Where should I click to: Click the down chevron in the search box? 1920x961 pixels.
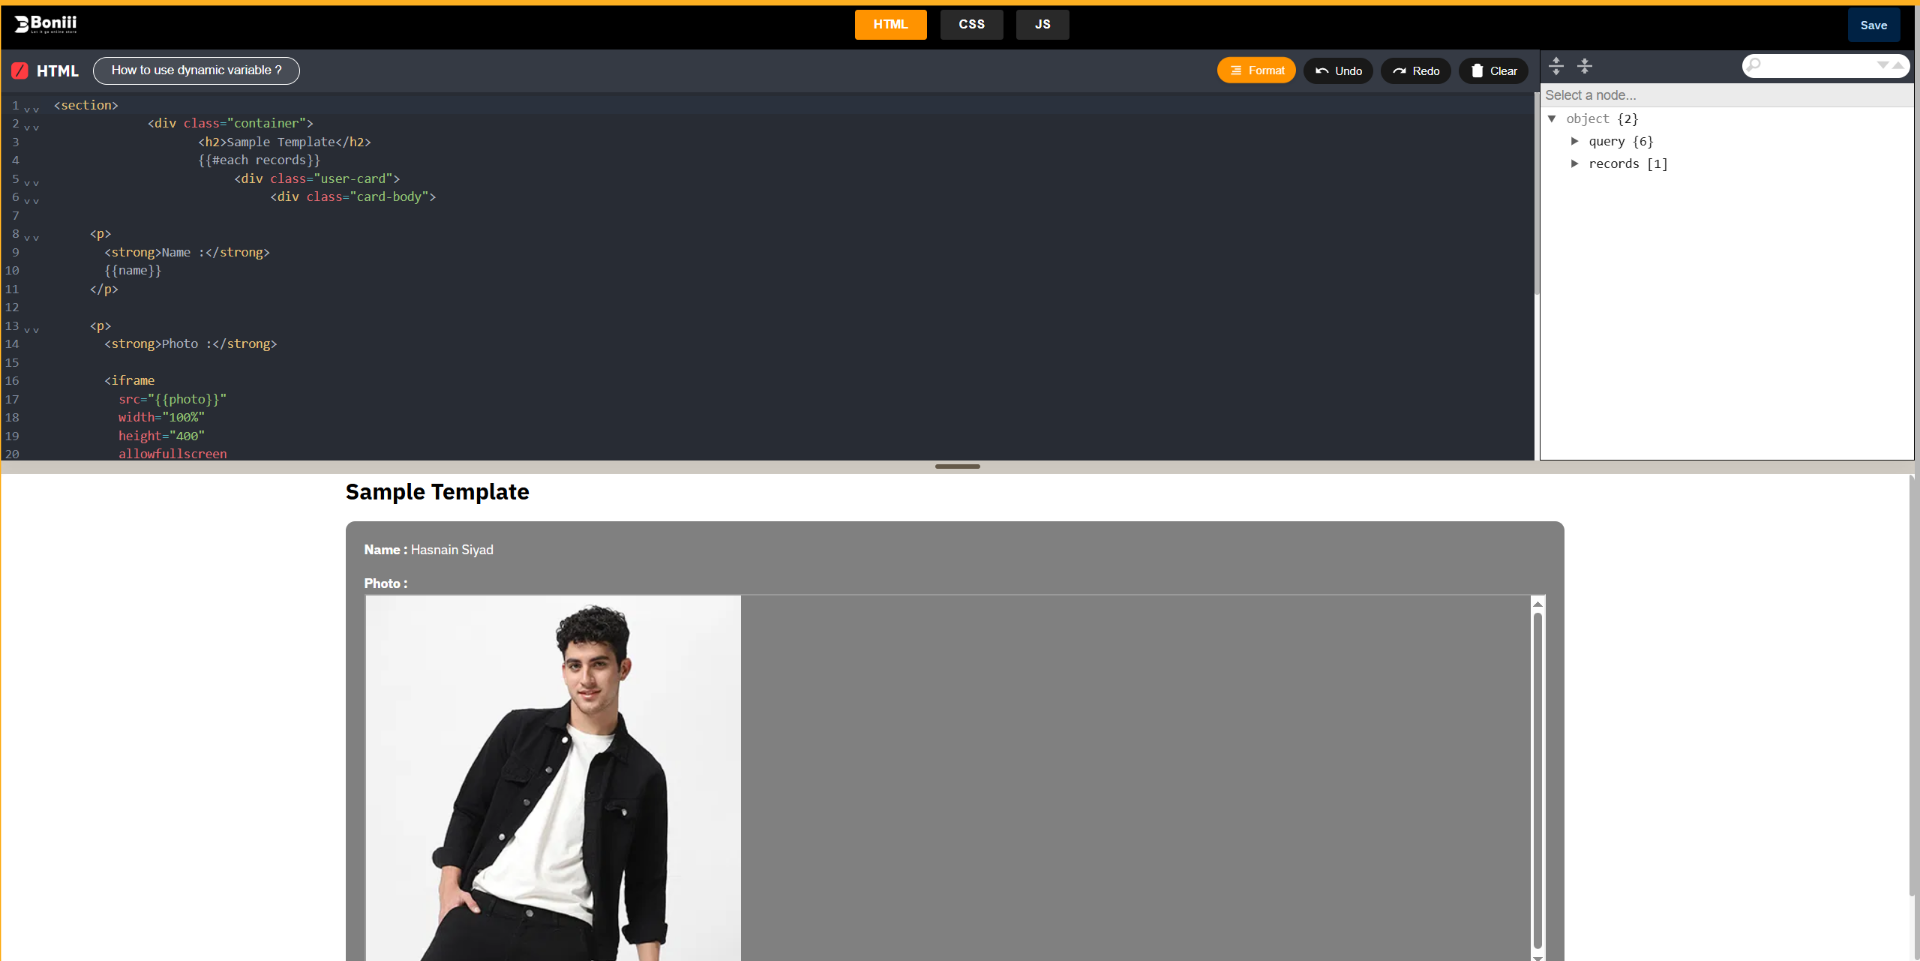(1882, 65)
